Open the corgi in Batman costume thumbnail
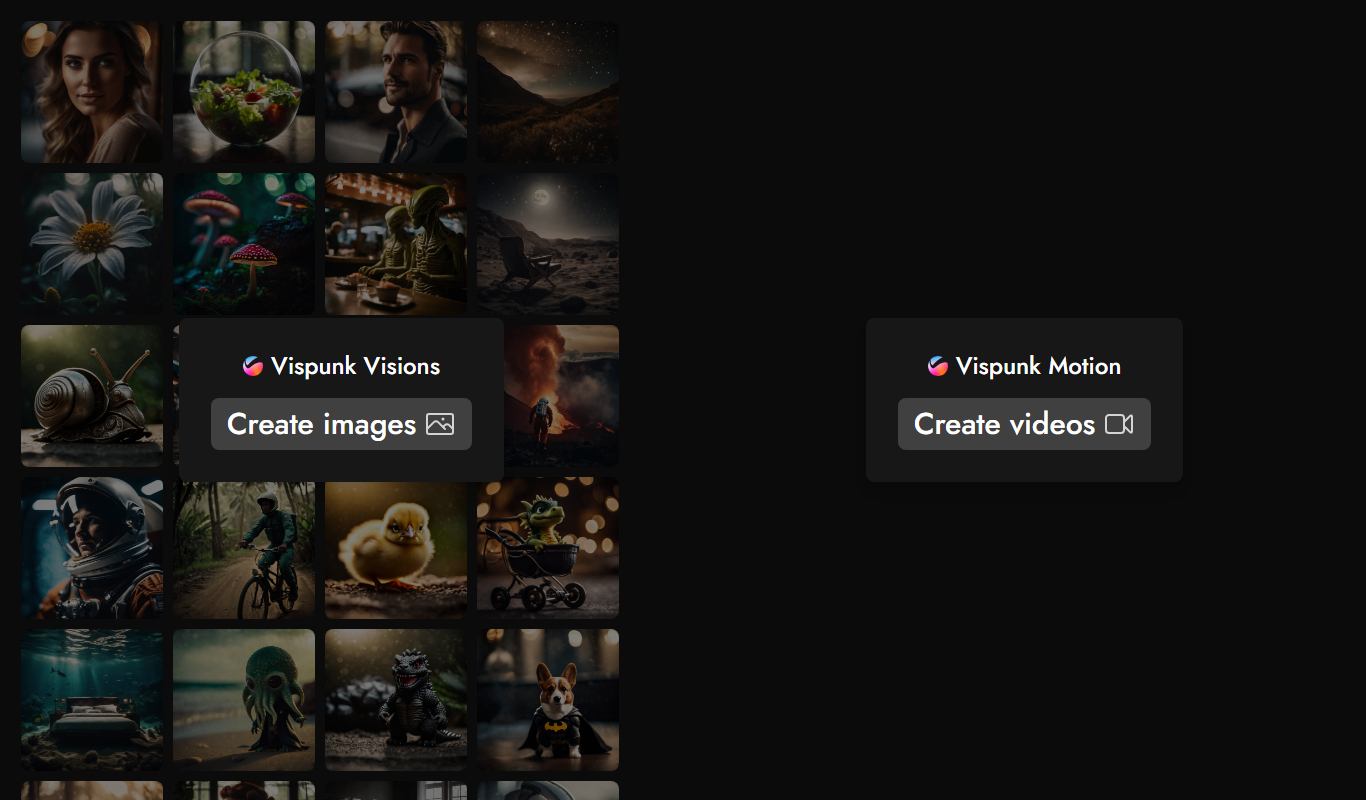 pyautogui.click(x=548, y=700)
